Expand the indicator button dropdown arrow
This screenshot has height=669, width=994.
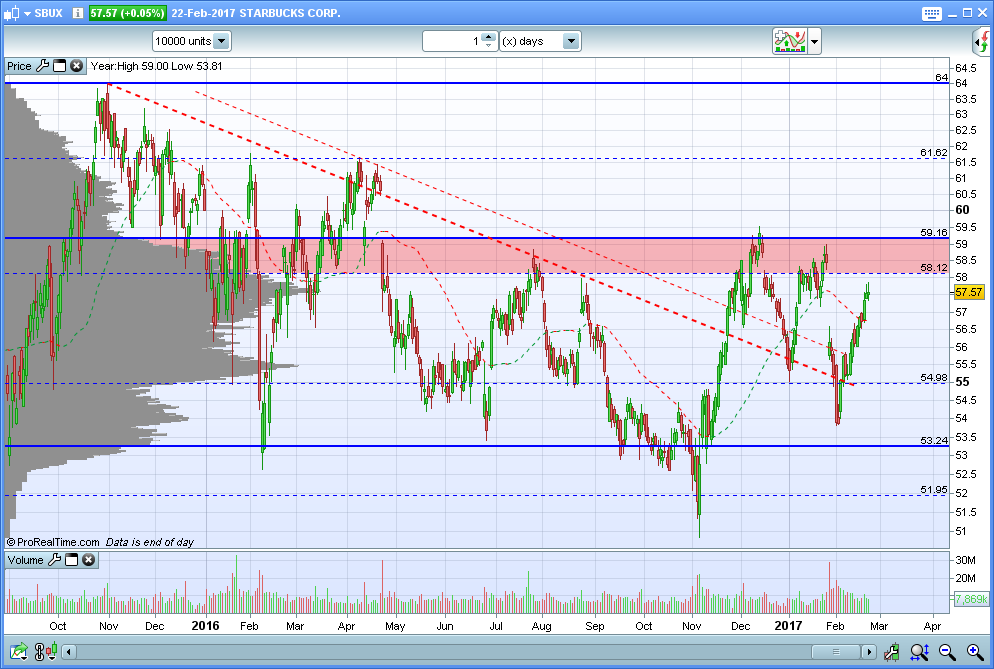[815, 42]
